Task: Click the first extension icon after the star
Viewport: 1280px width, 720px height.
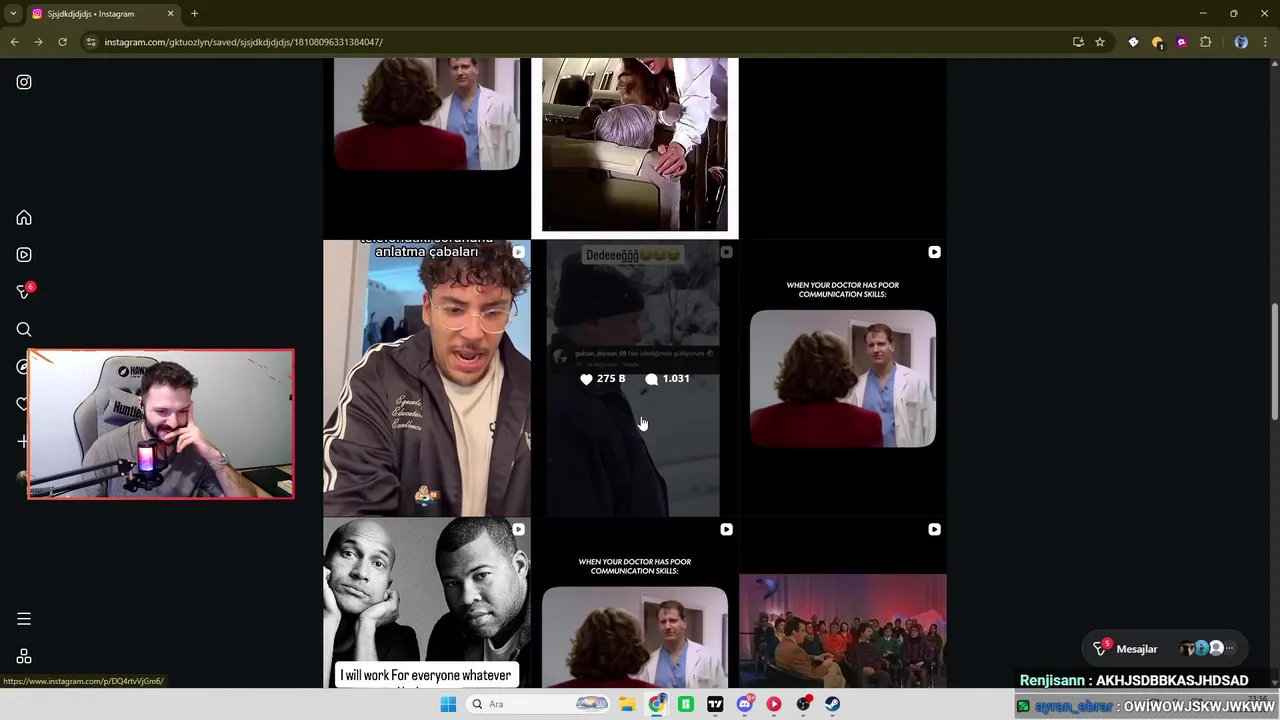Action: (x=1133, y=42)
